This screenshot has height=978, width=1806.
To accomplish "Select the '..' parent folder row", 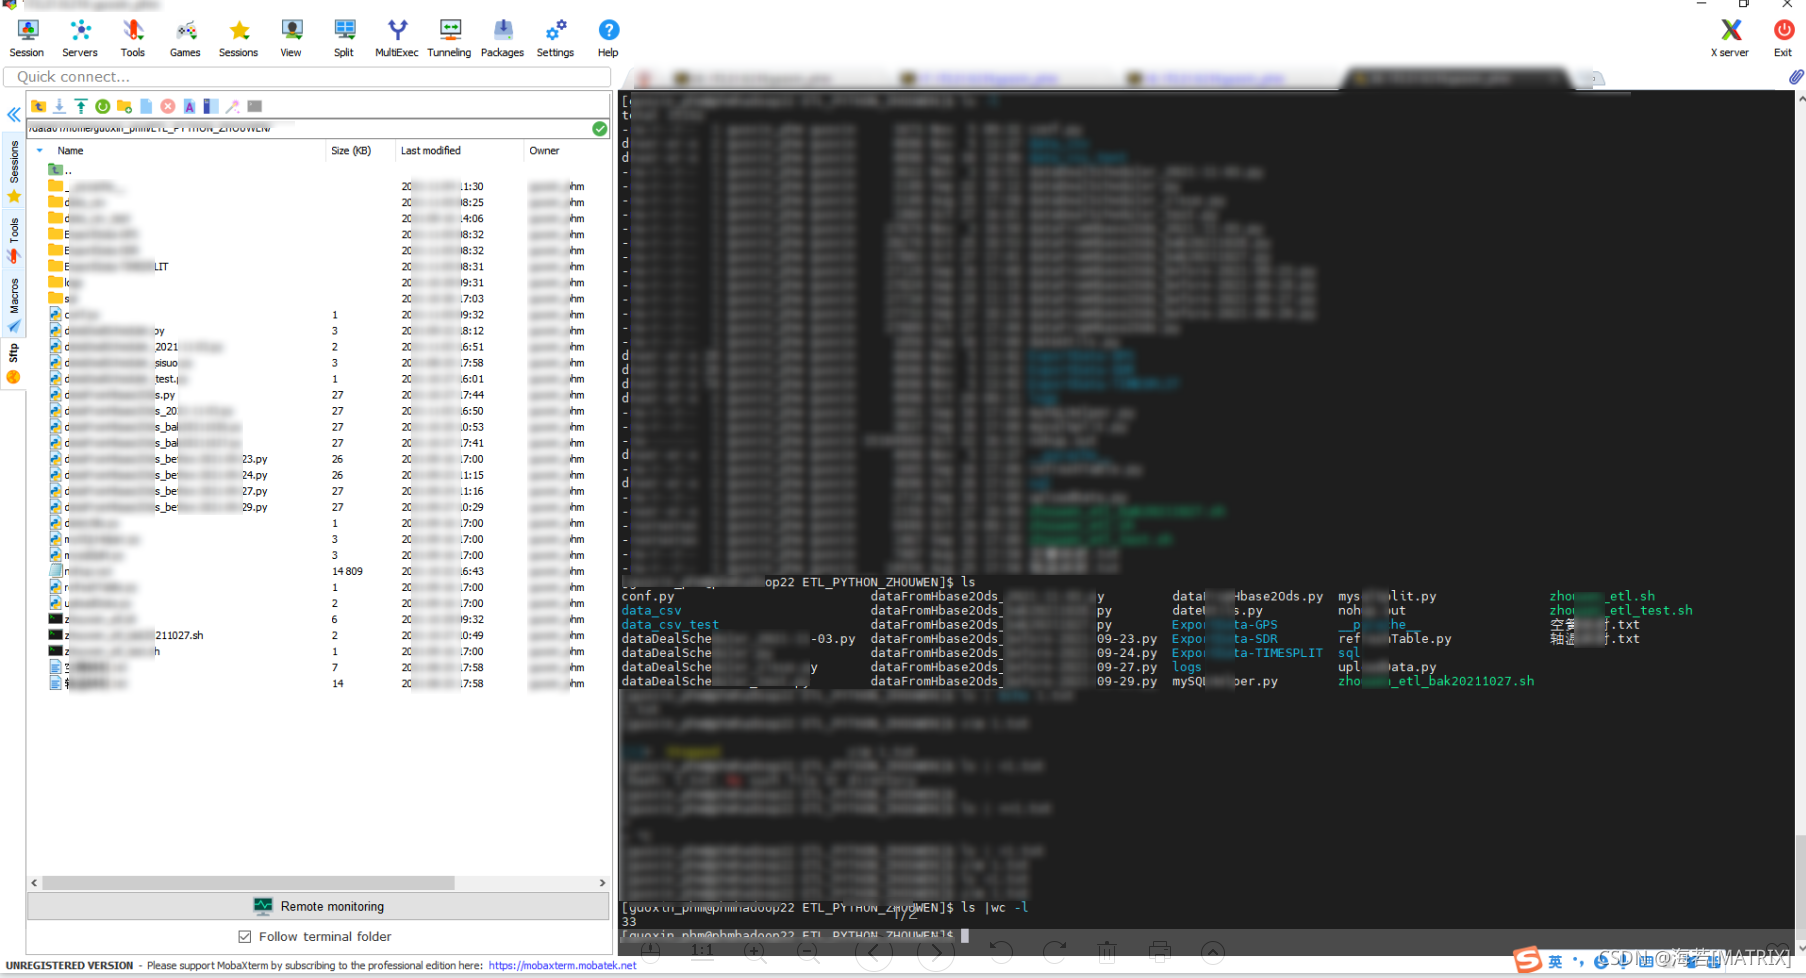I will tap(60, 170).
